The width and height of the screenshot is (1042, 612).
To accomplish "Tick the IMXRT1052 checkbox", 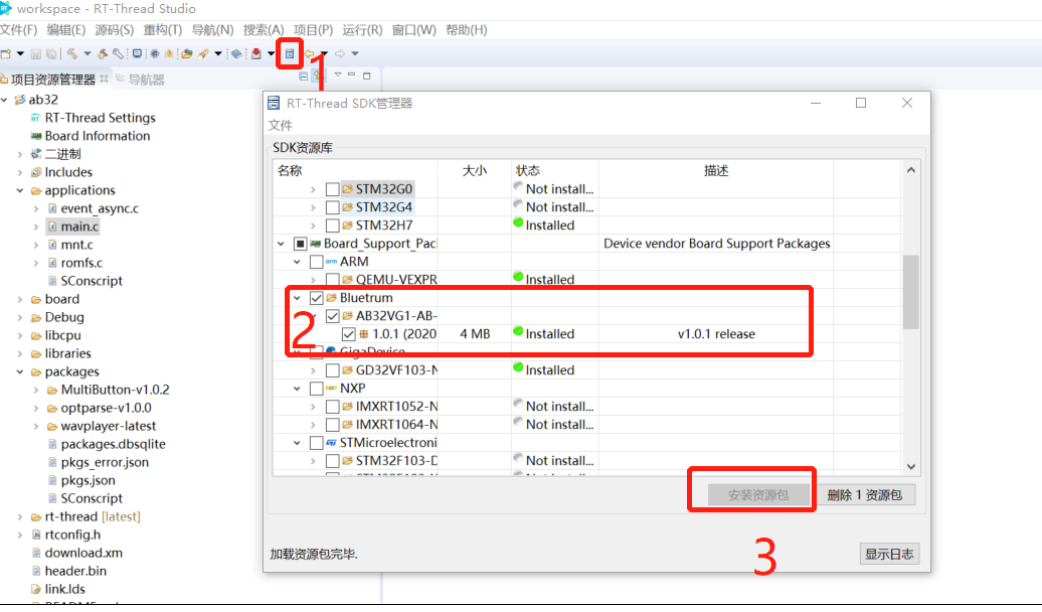I will [x=332, y=407].
